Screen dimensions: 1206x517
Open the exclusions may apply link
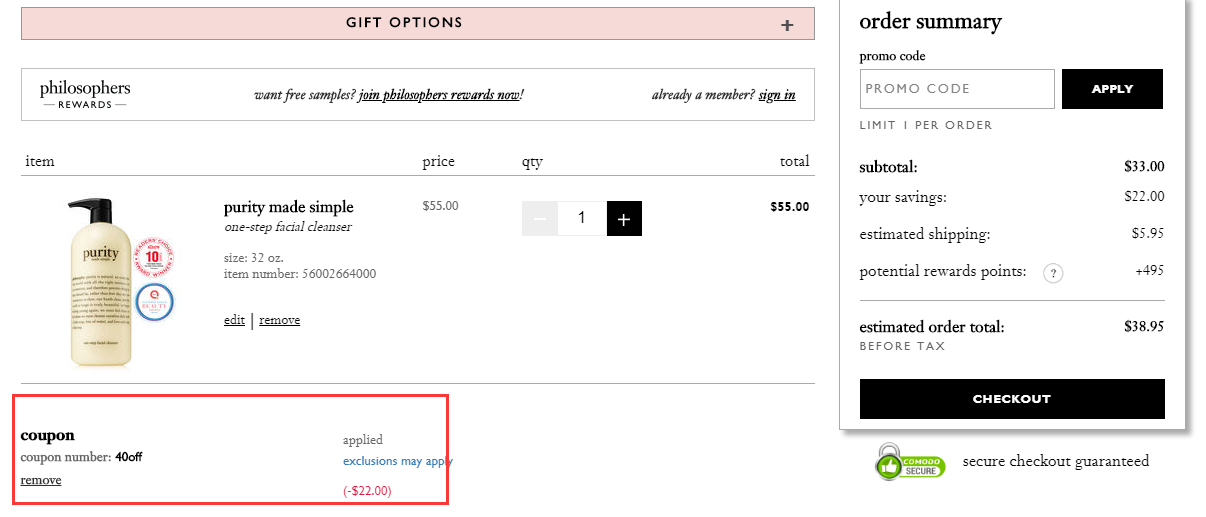tap(397, 461)
